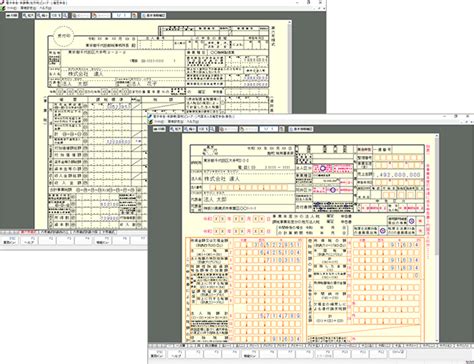The width and height of the screenshot is (474, 364).
Task: Click the zoom-in (拡大) button in front window
Action: pos(175,129)
